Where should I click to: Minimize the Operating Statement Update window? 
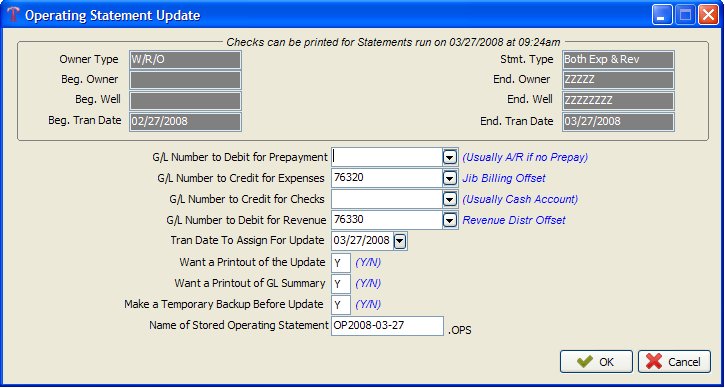(x=662, y=16)
